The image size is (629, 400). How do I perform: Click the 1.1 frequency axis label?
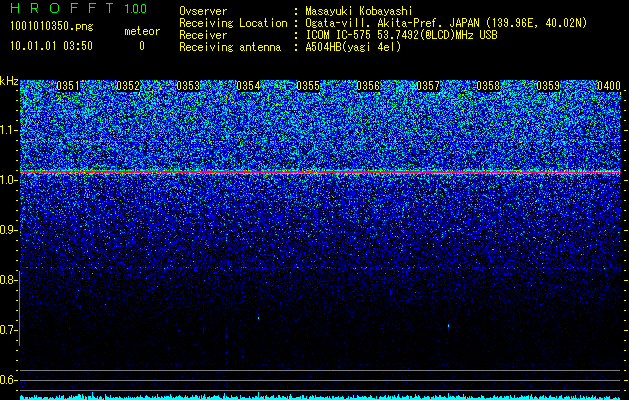tap(8, 131)
